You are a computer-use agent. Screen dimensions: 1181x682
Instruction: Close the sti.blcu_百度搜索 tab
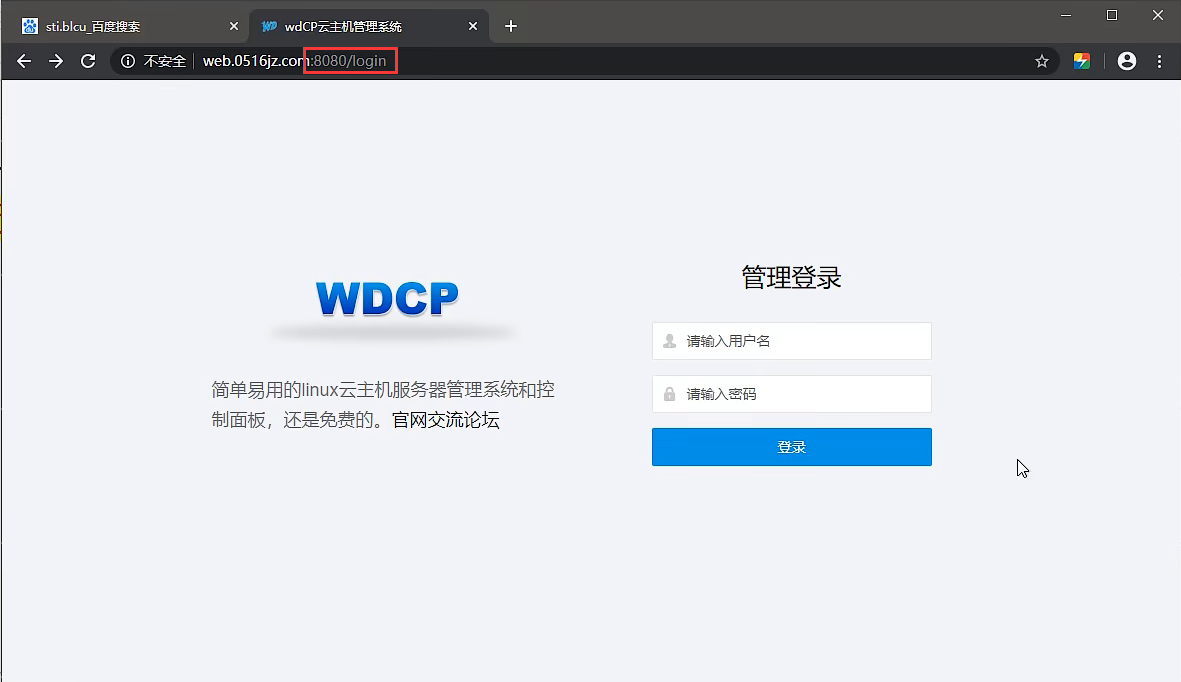click(x=233, y=26)
